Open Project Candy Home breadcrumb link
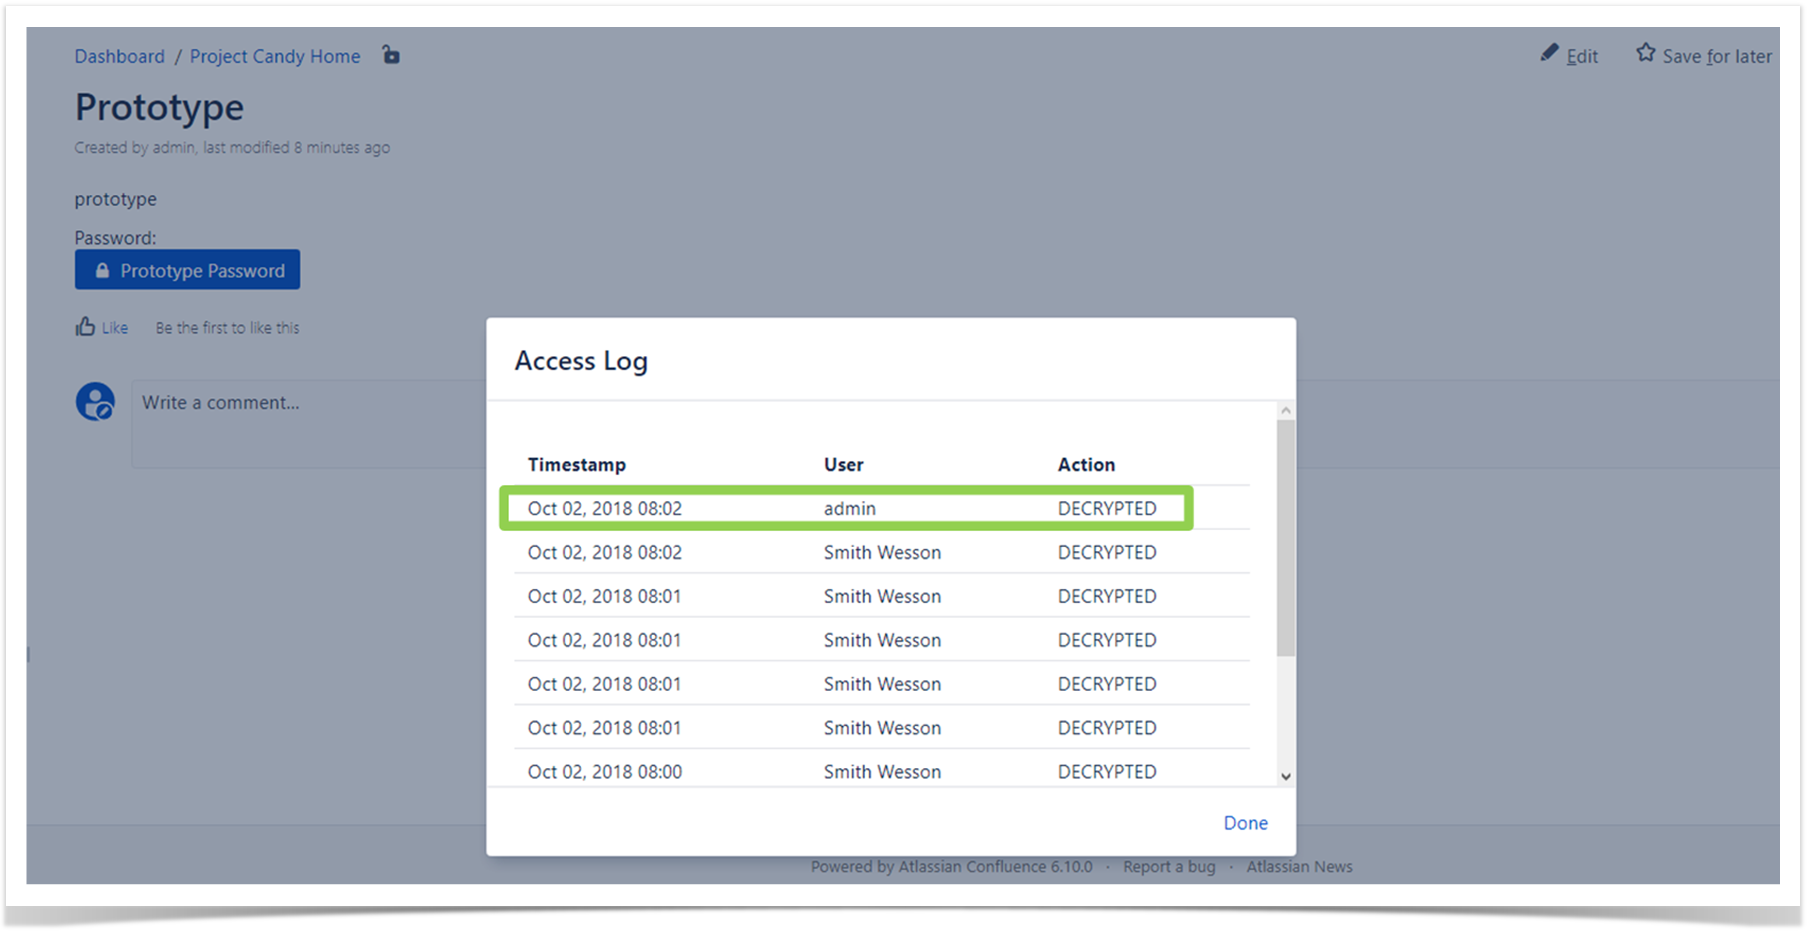The height and width of the screenshot is (935, 1814). tap(275, 56)
